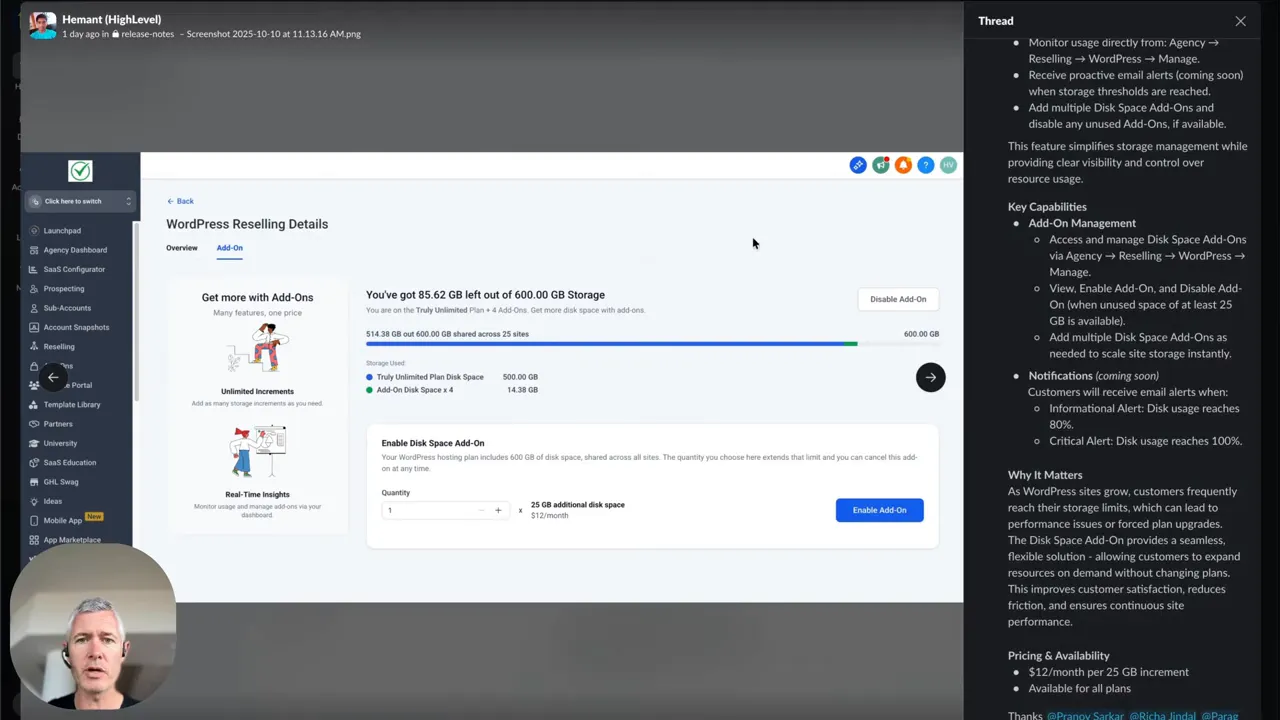This screenshot has width=1280, height=720.
Task: Open SaaS Configurator menu item
Action: point(74,269)
